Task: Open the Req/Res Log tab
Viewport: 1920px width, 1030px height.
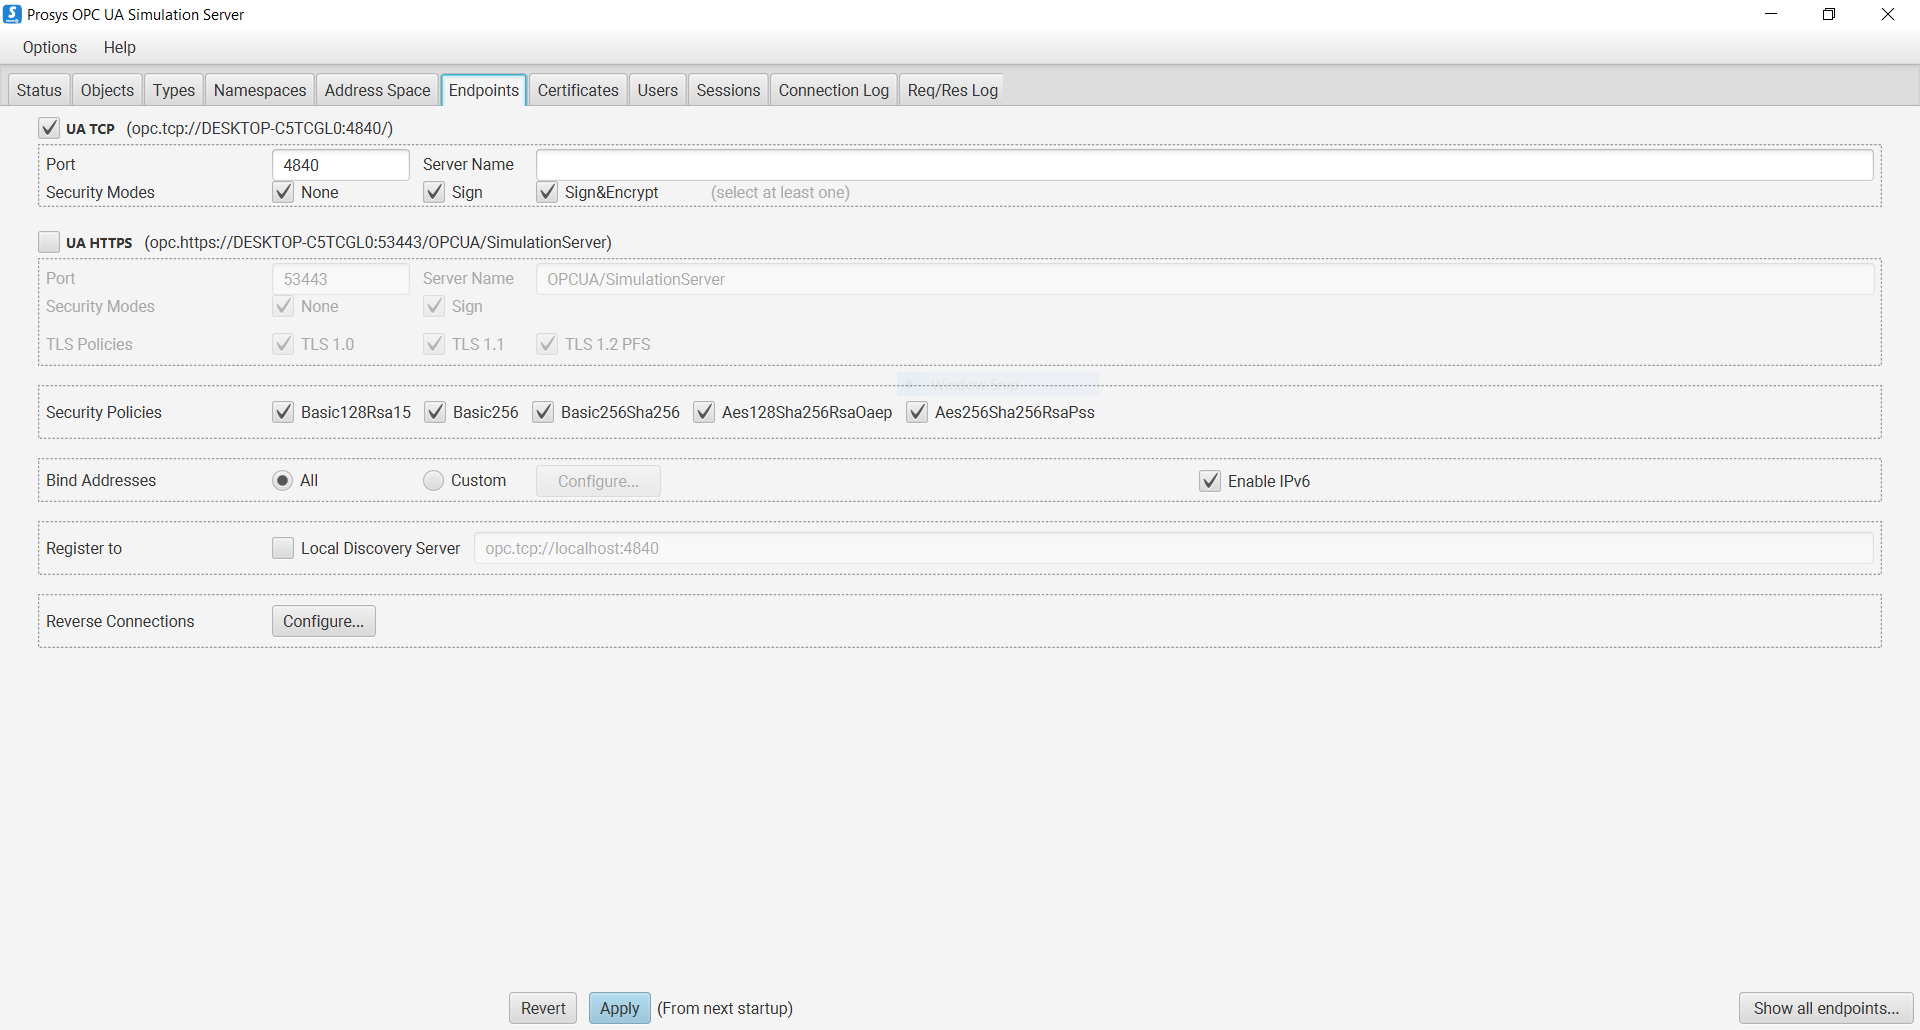Action: (x=951, y=89)
